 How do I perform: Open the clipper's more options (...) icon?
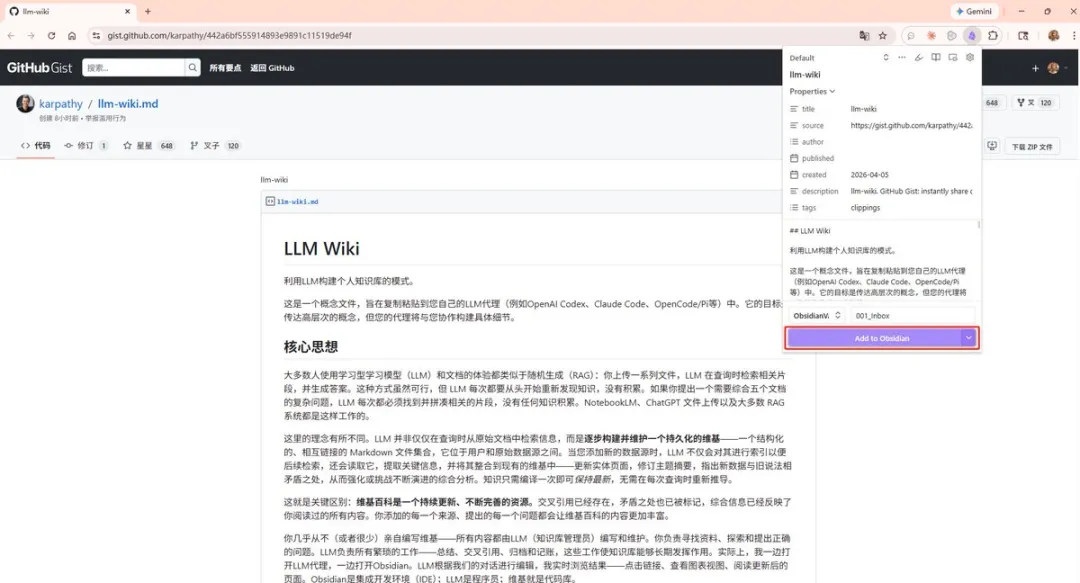(903, 58)
